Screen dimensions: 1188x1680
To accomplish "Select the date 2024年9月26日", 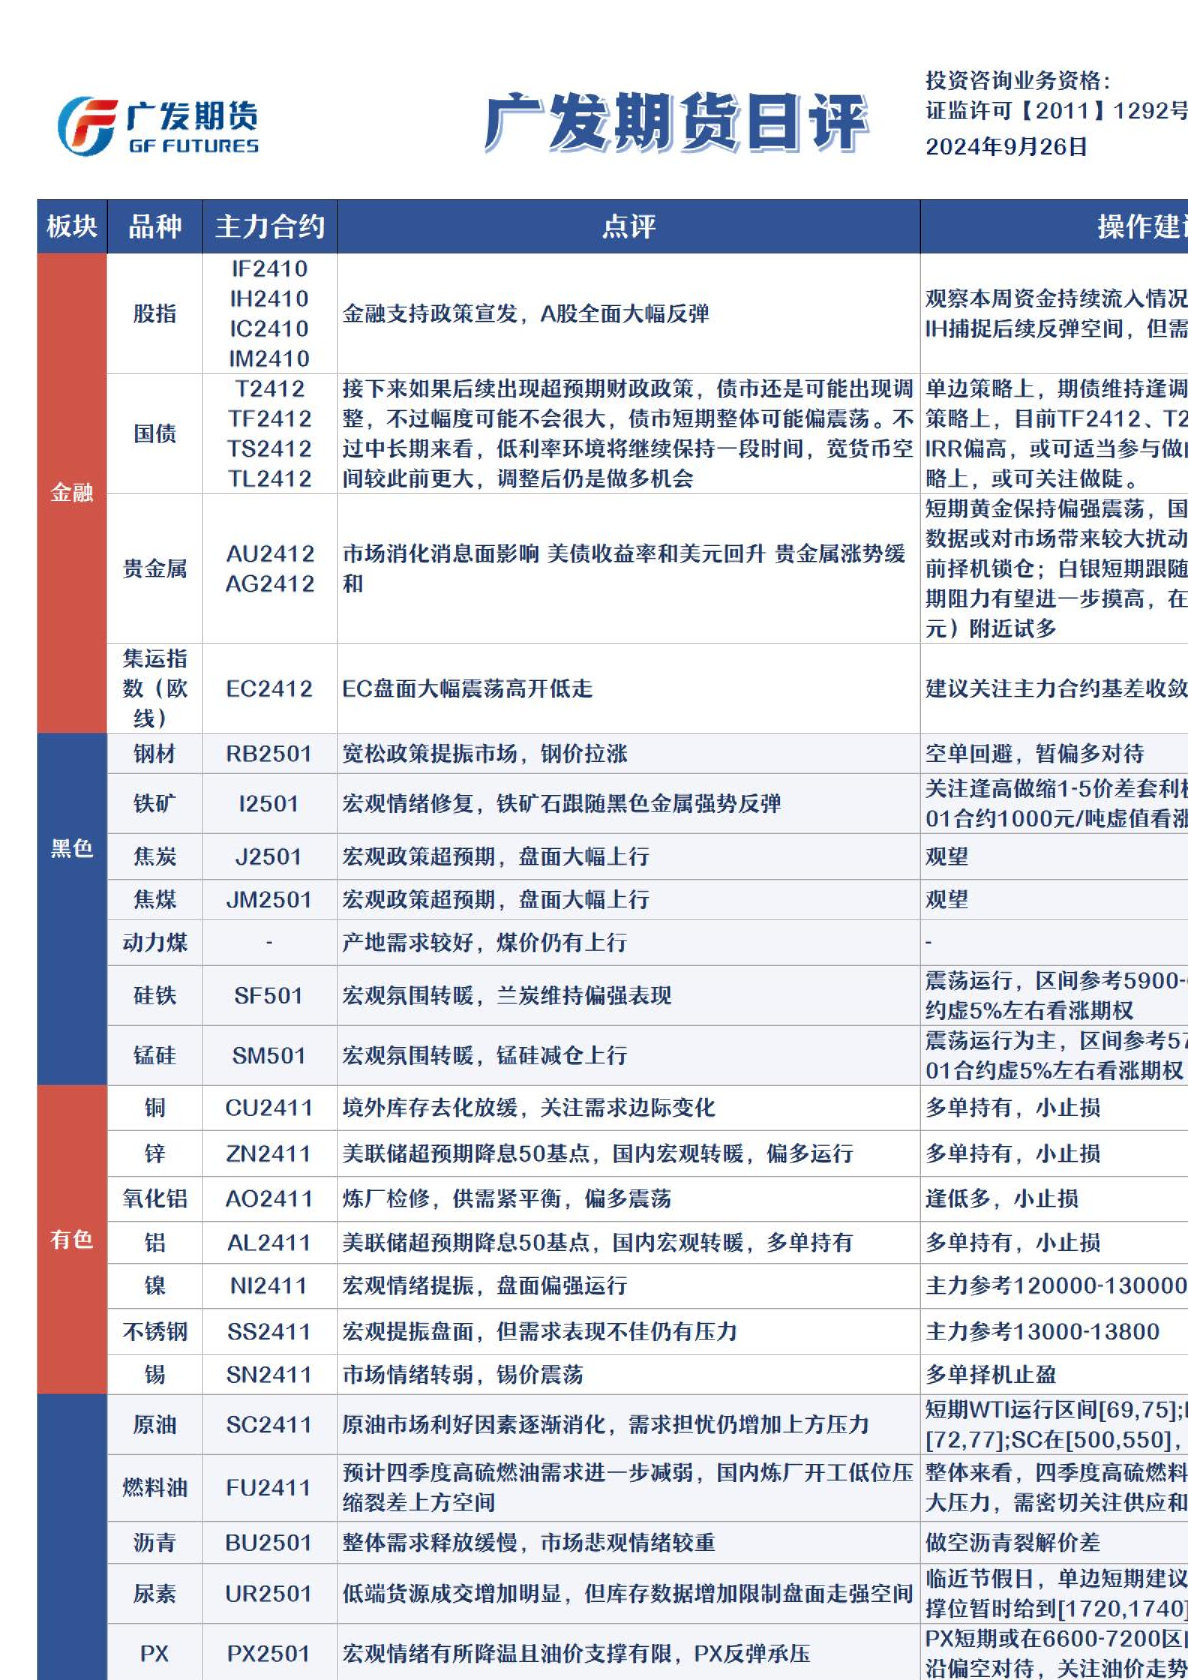I will pyautogui.click(x=1006, y=147).
